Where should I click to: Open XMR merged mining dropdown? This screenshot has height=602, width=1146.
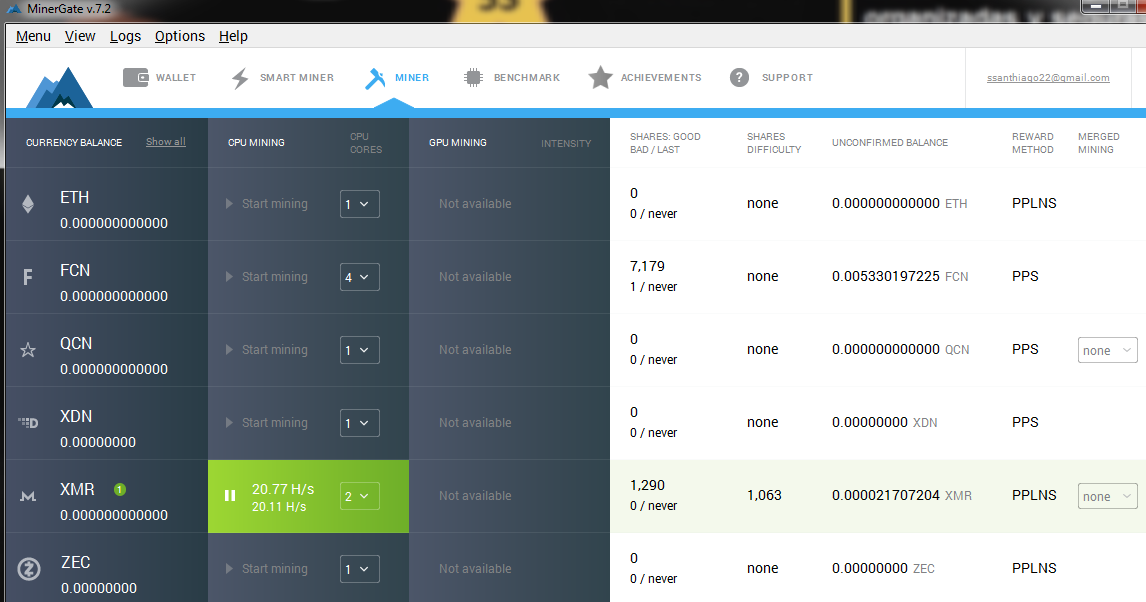click(1107, 496)
